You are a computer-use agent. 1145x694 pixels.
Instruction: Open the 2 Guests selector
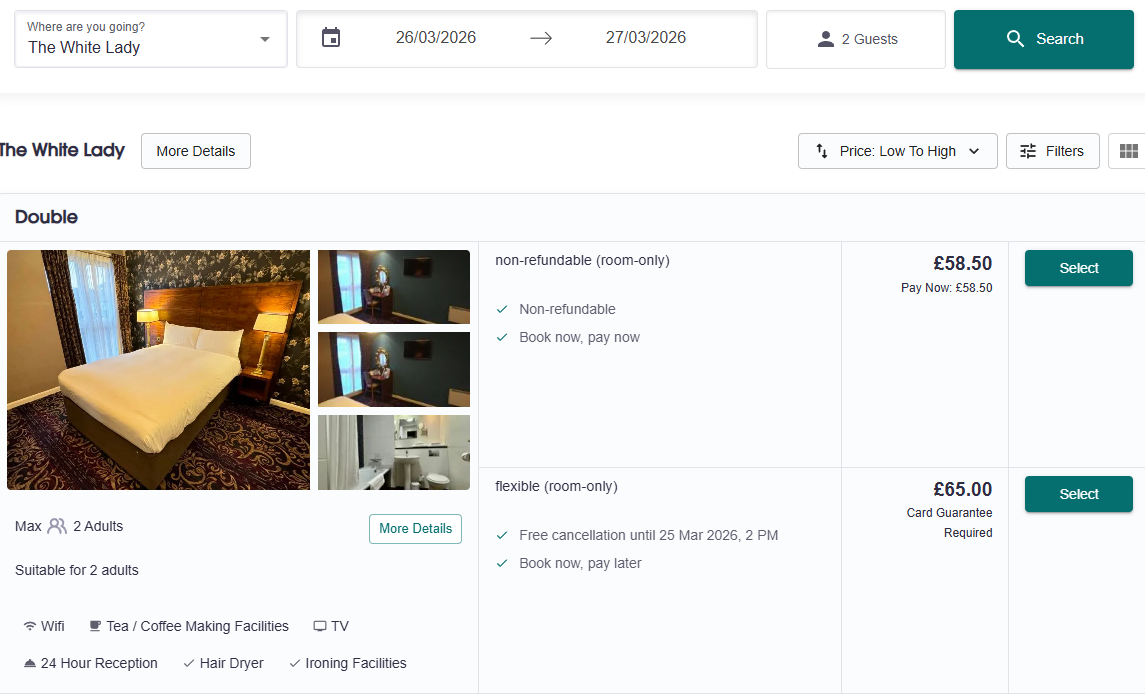pos(856,39)
